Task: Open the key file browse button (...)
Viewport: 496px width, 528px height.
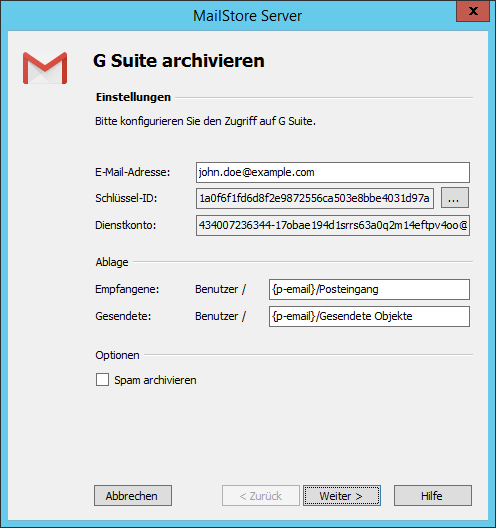Action: click(455, 198)
